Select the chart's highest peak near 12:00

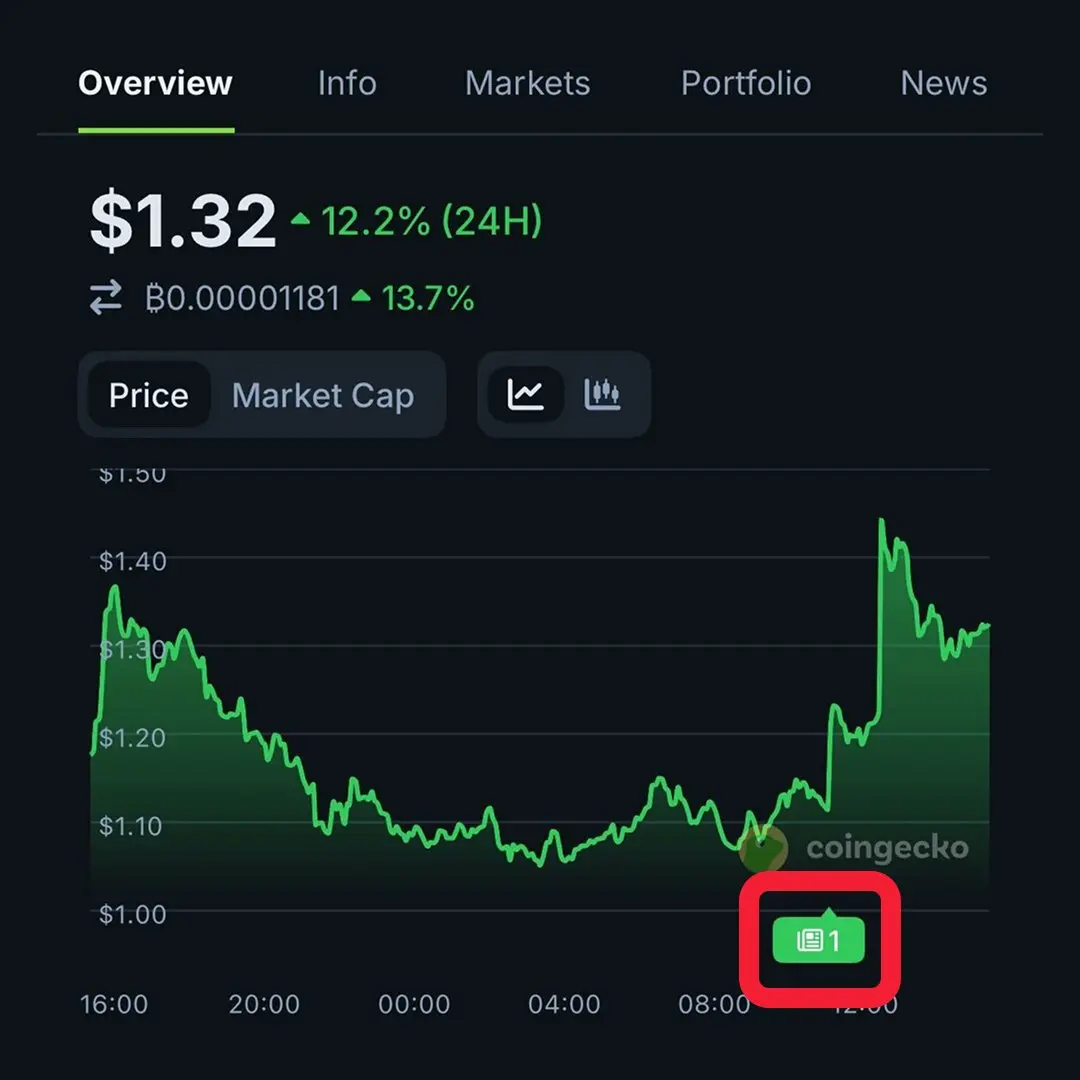(882, 520)
